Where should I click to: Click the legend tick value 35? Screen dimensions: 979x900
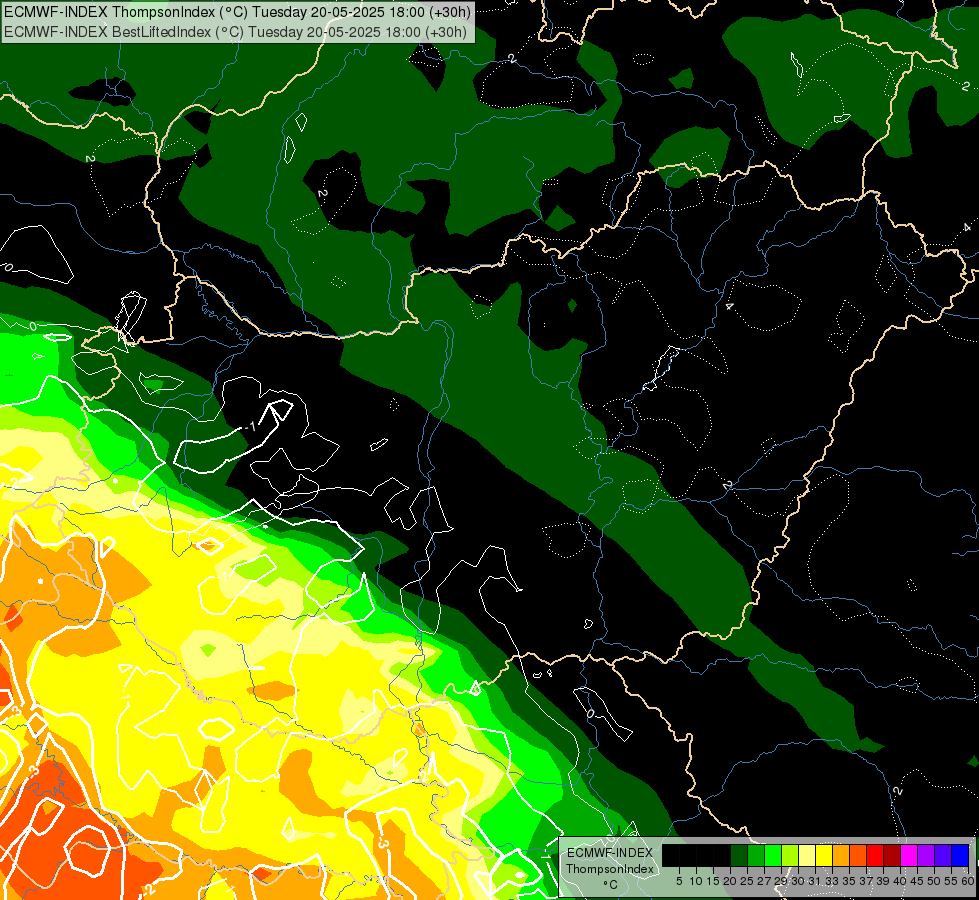click(x=849, y=881)
